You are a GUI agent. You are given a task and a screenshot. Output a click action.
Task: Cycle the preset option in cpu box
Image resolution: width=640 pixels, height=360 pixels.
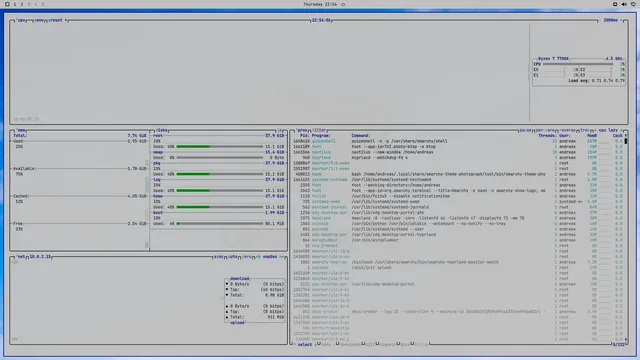(57, 20)
